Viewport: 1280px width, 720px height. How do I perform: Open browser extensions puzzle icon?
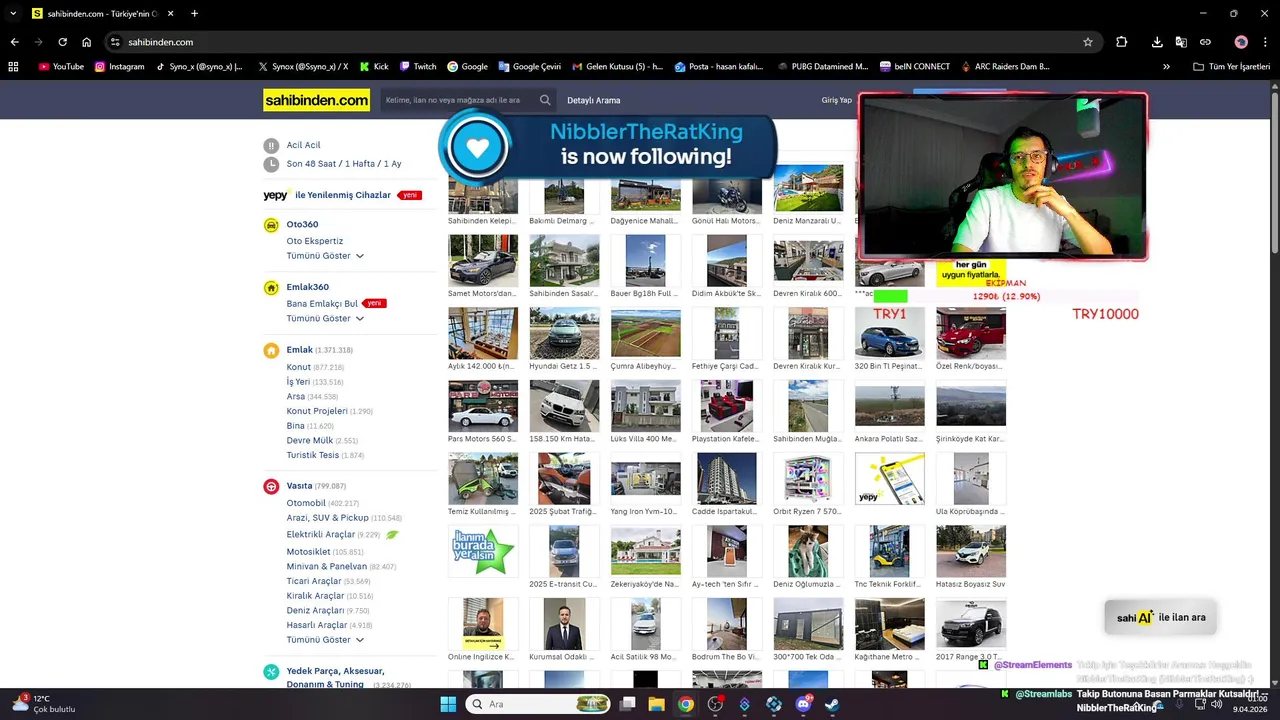(1121, 42)
